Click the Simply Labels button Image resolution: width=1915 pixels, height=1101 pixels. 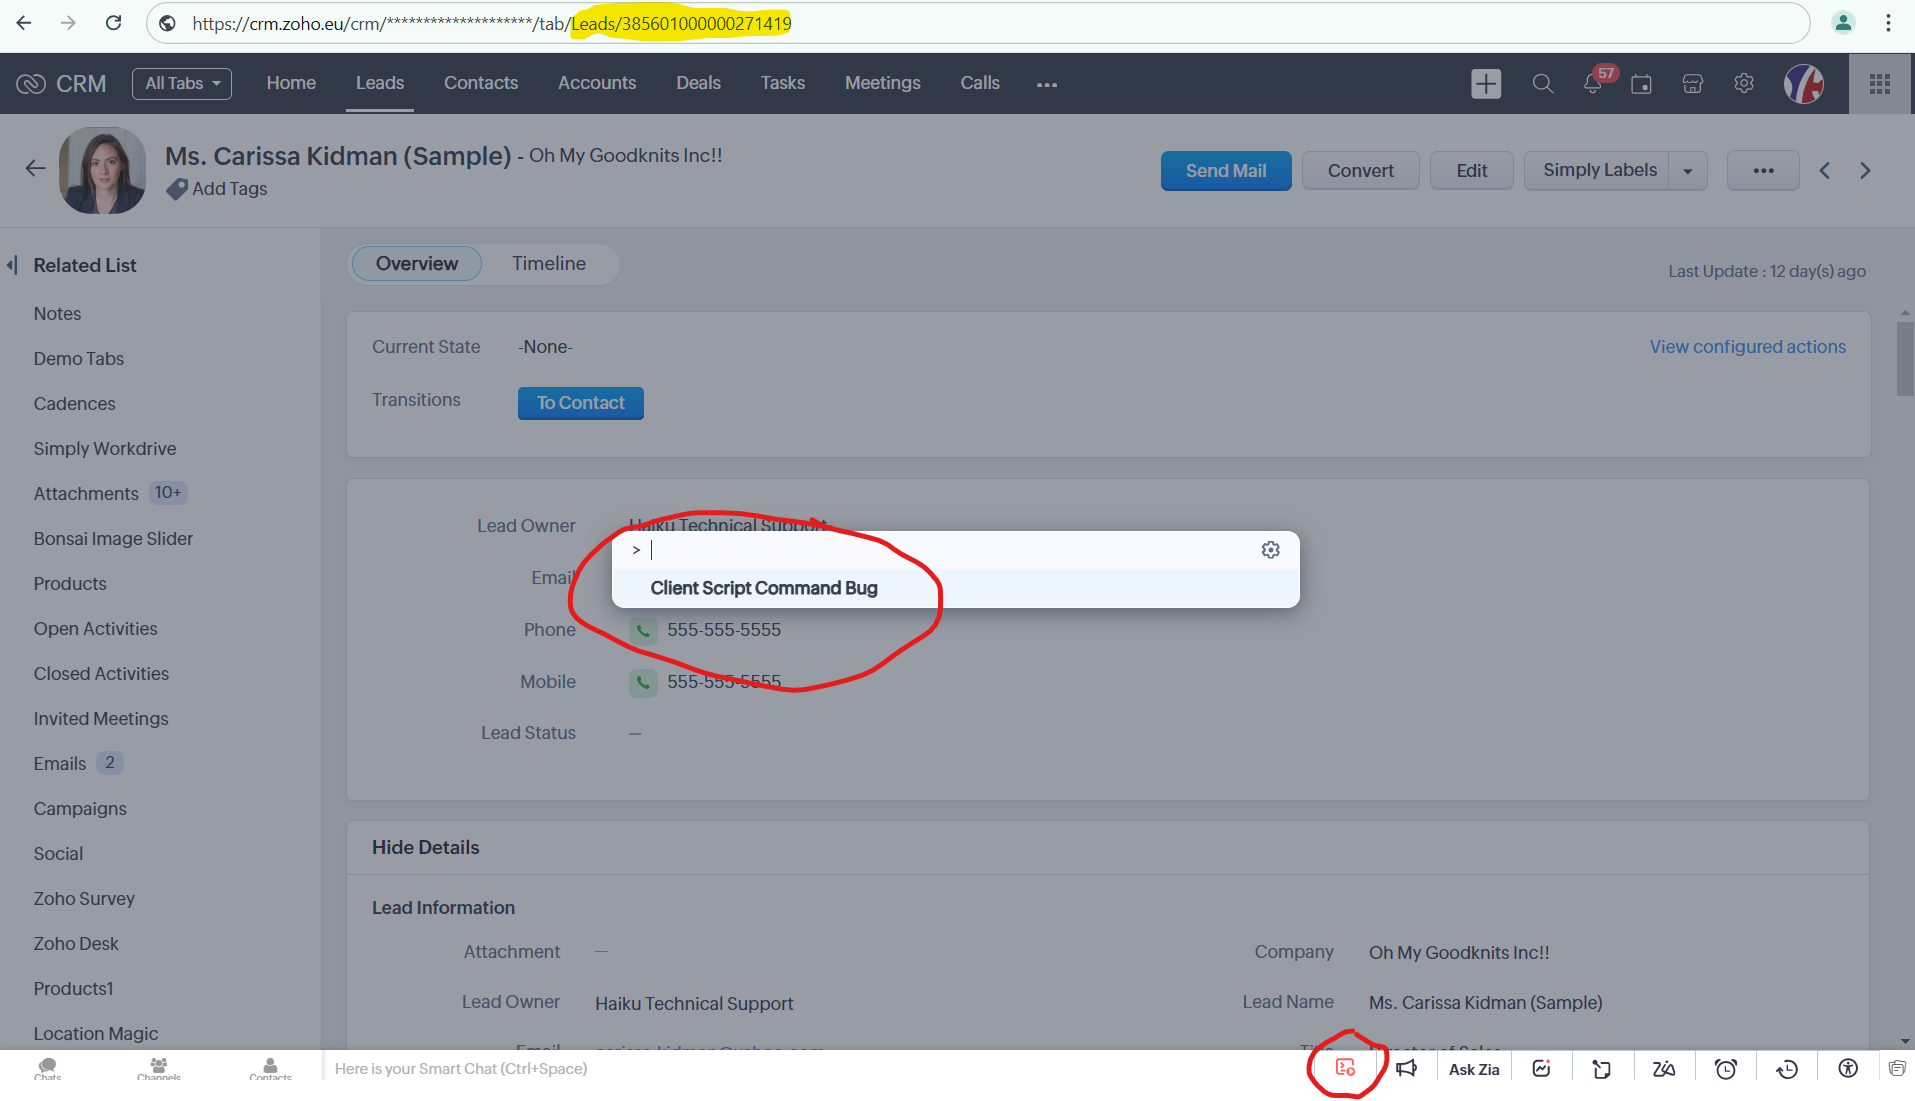1599,171
